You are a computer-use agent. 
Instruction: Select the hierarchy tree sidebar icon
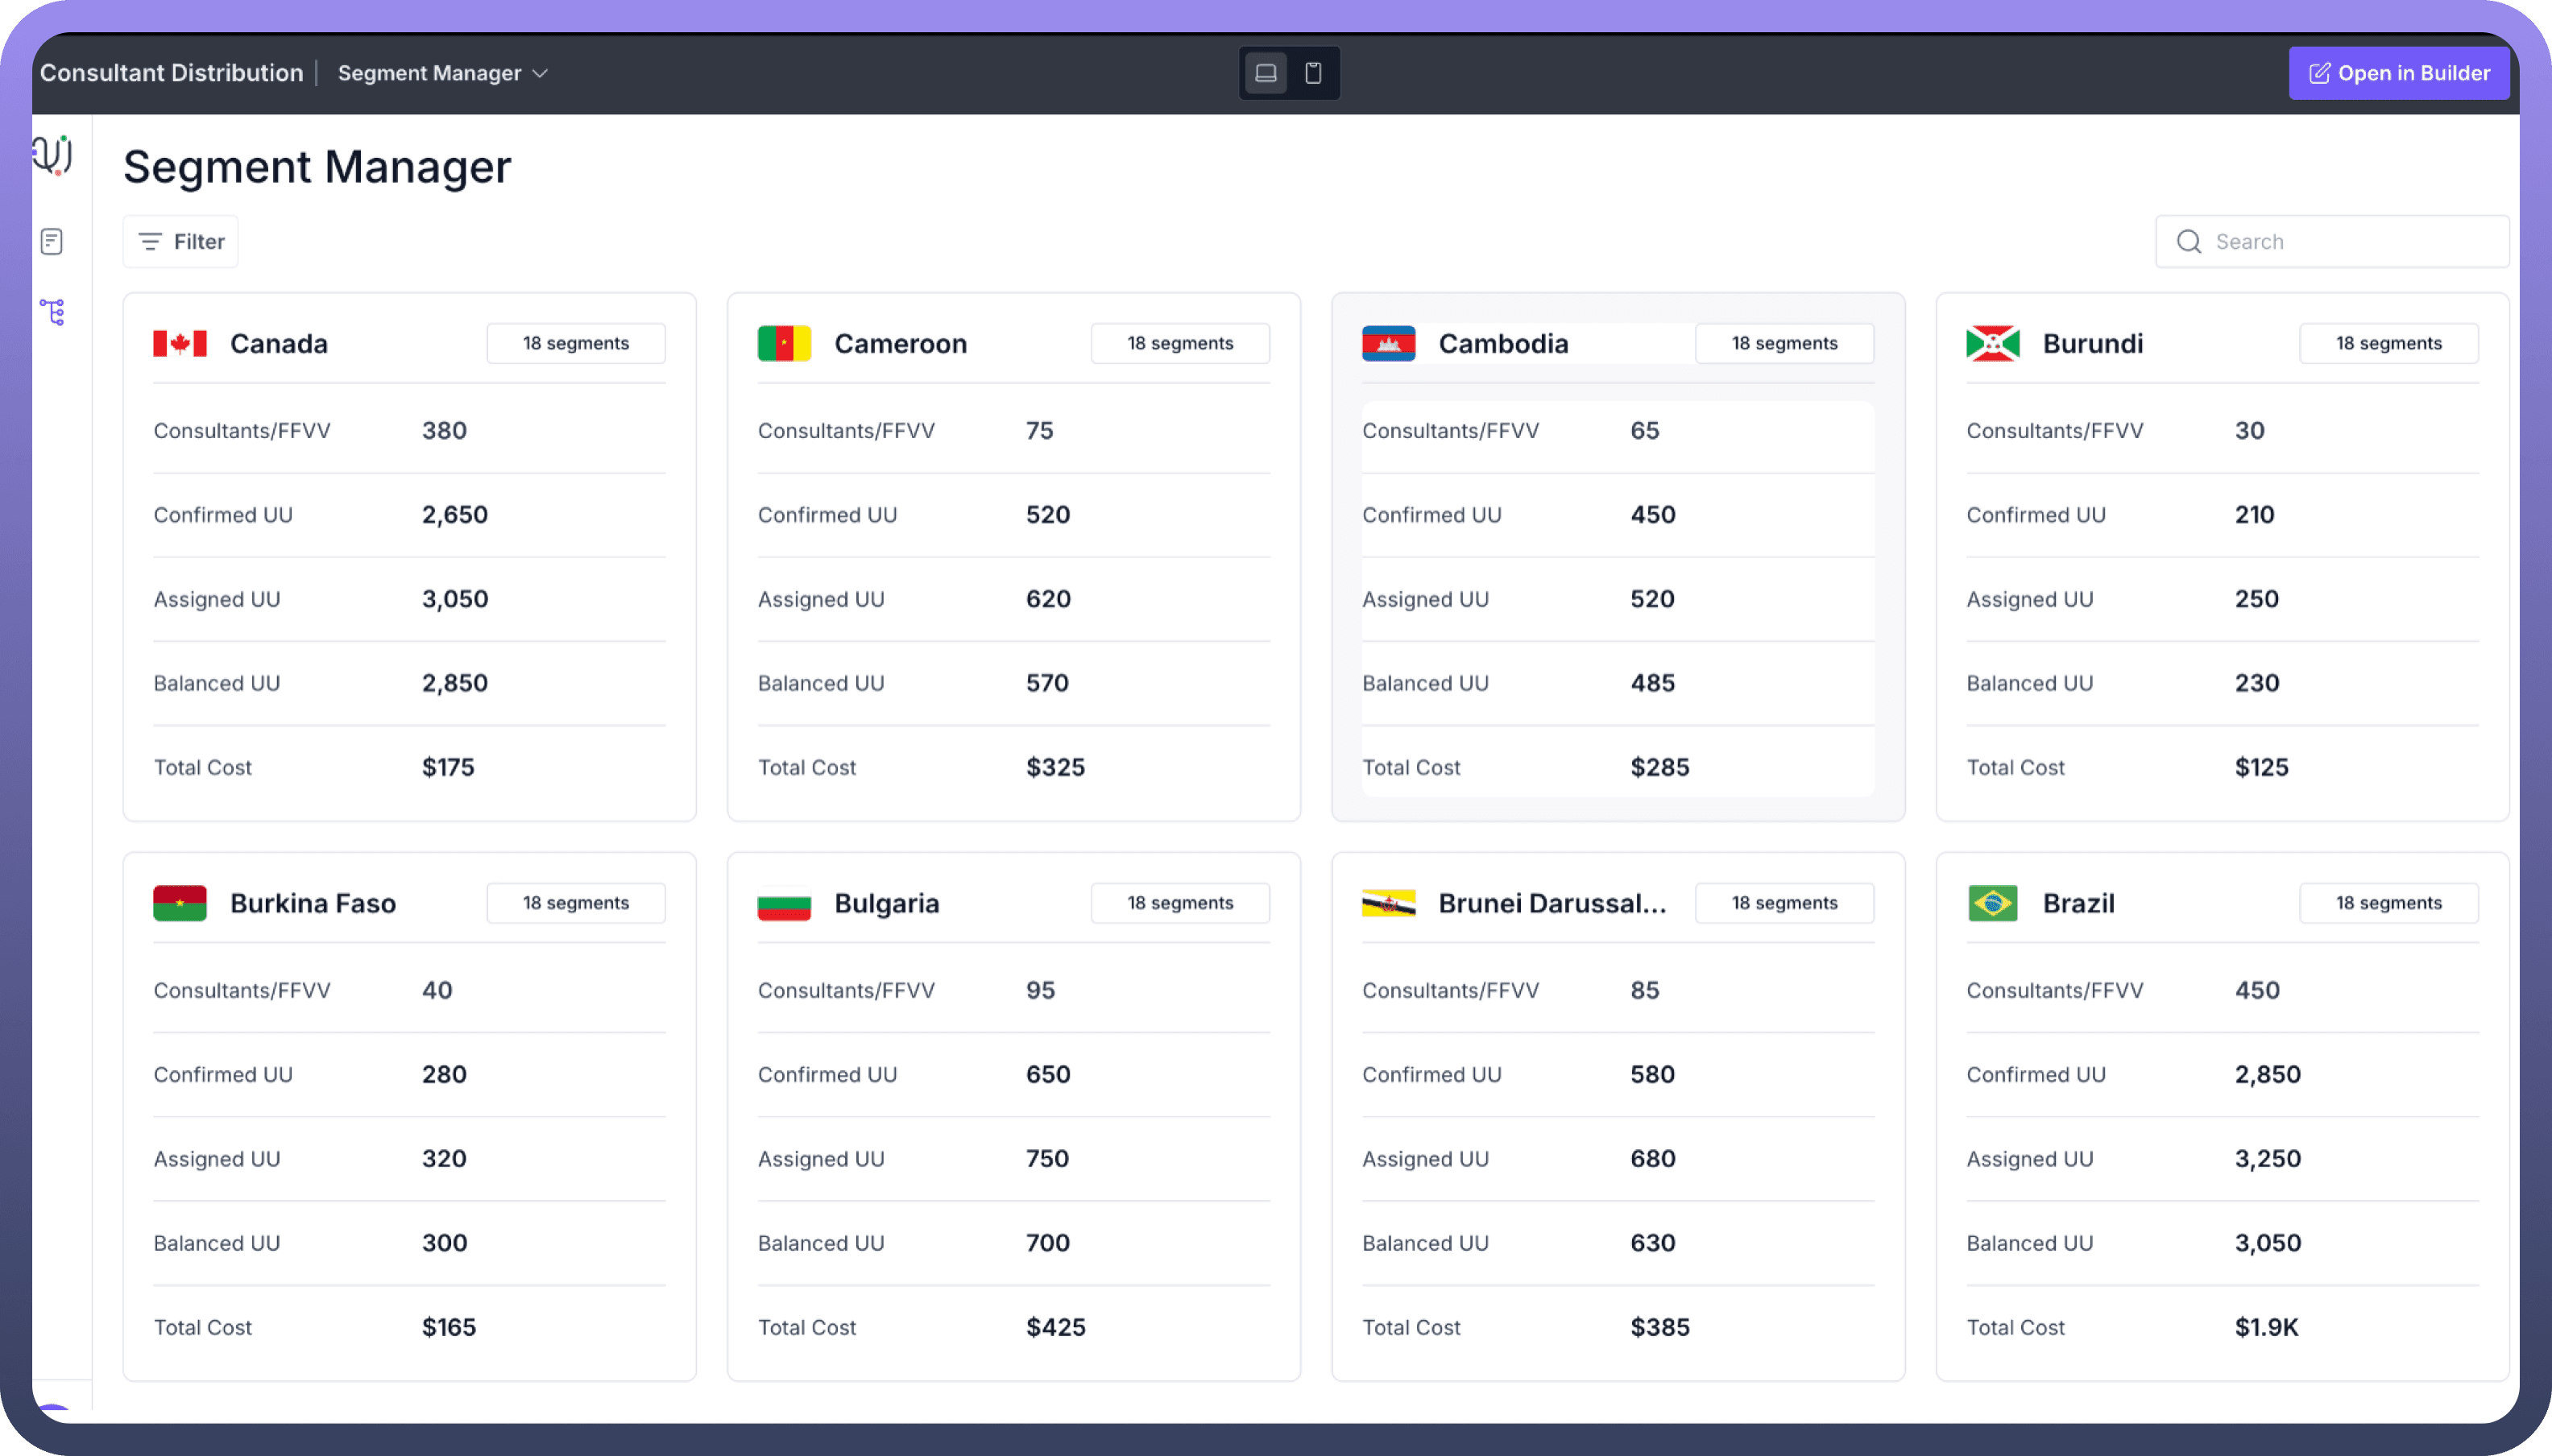point(52,312)
